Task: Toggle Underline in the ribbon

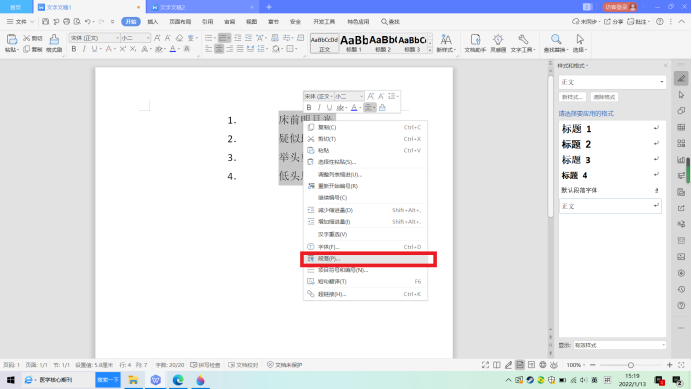Action: pyautogui.click(x=94, y=49)
